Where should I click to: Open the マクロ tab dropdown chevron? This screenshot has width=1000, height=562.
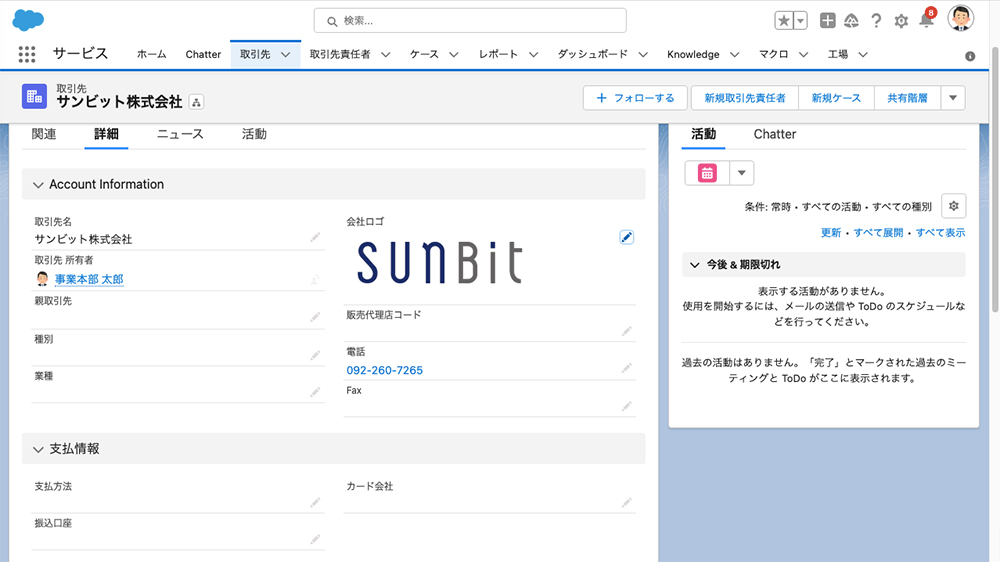point(803,55)
